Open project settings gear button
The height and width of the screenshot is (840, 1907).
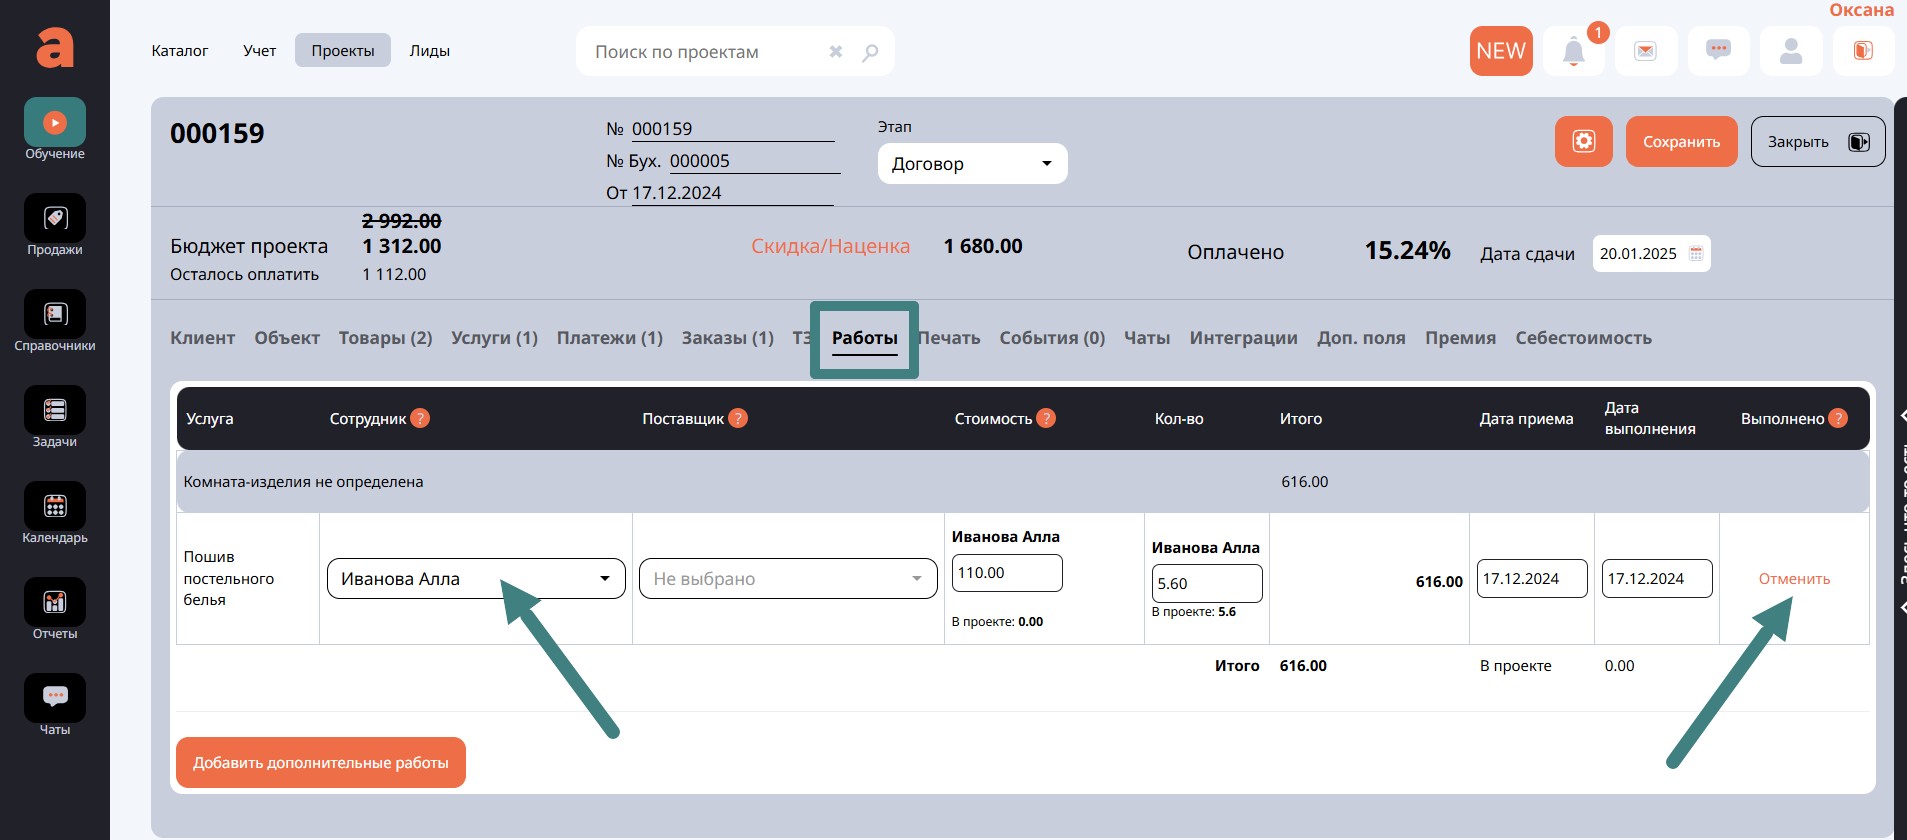pyautogui.click(x=1583, y=142)
